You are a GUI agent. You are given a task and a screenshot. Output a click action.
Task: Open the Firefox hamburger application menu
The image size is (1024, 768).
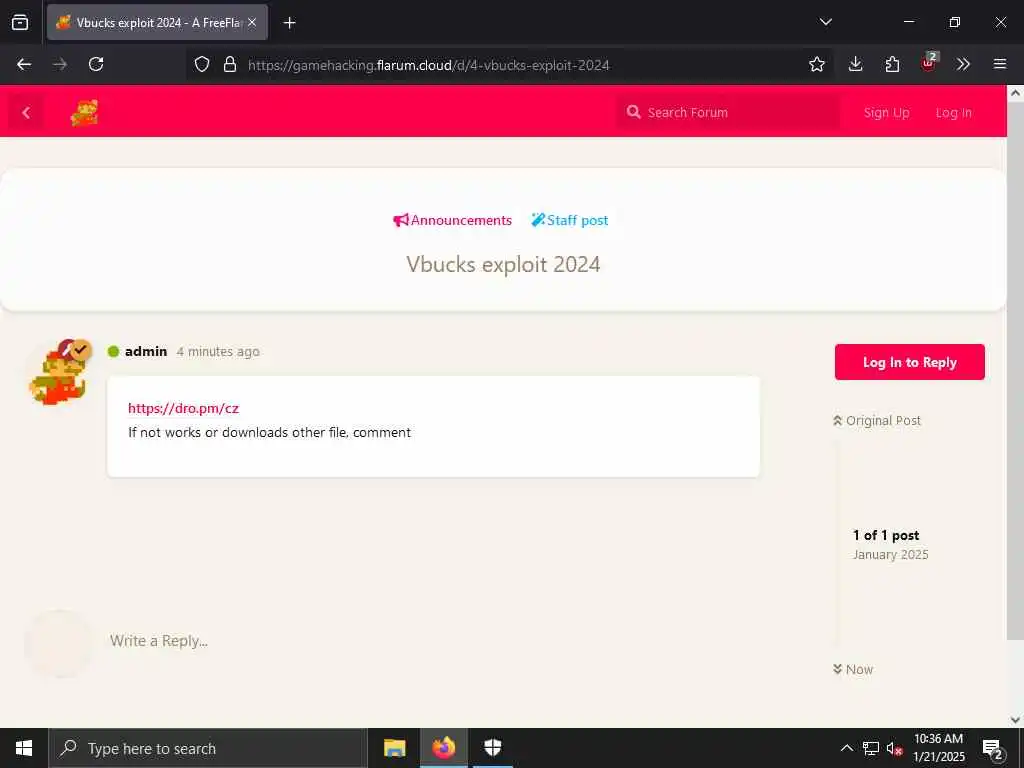click(1000, 64)
